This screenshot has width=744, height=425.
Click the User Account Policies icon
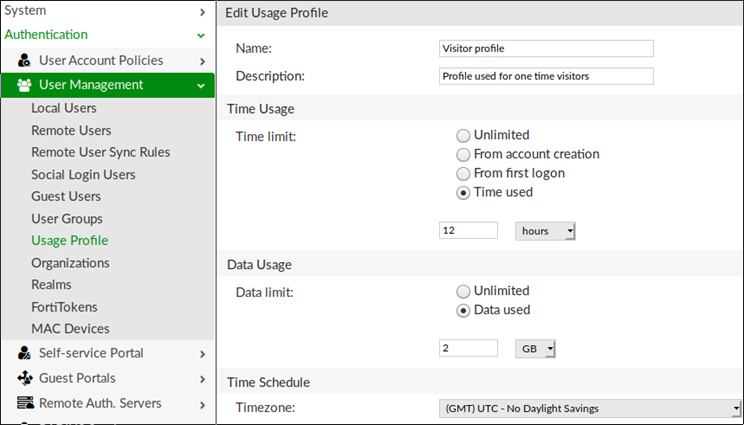[x=25, y=61]
